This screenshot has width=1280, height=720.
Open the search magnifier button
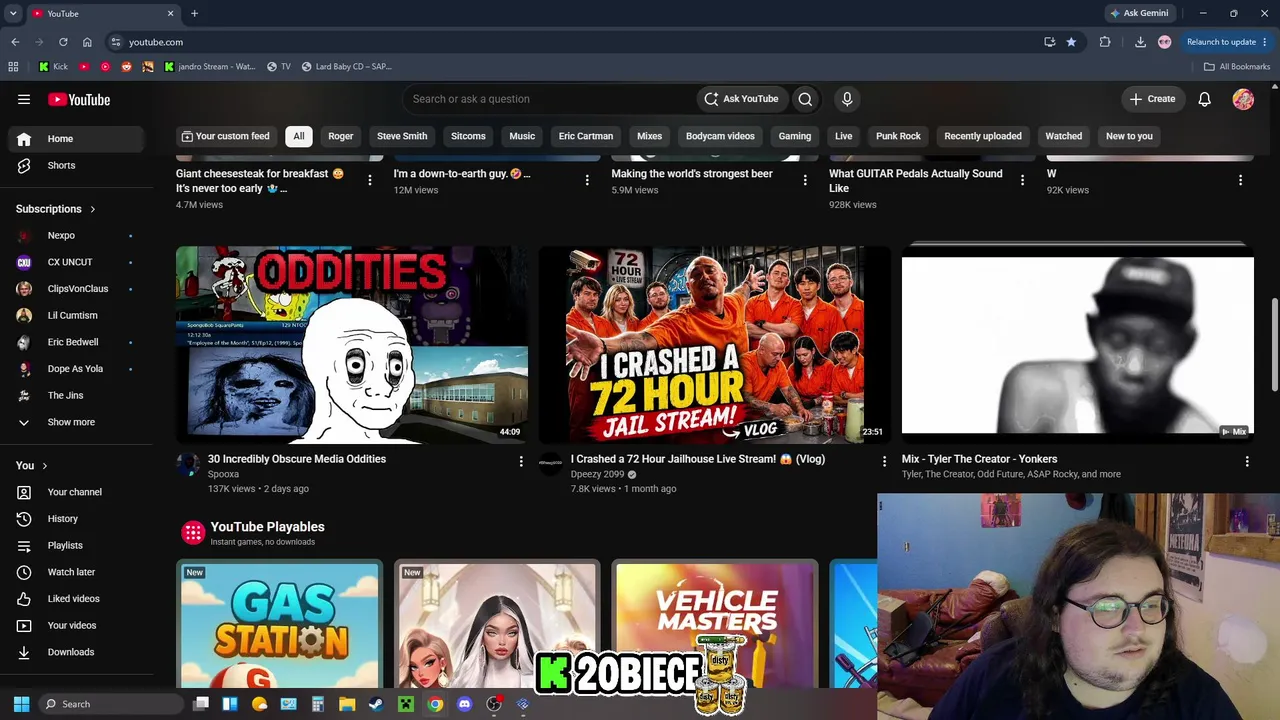805,99
